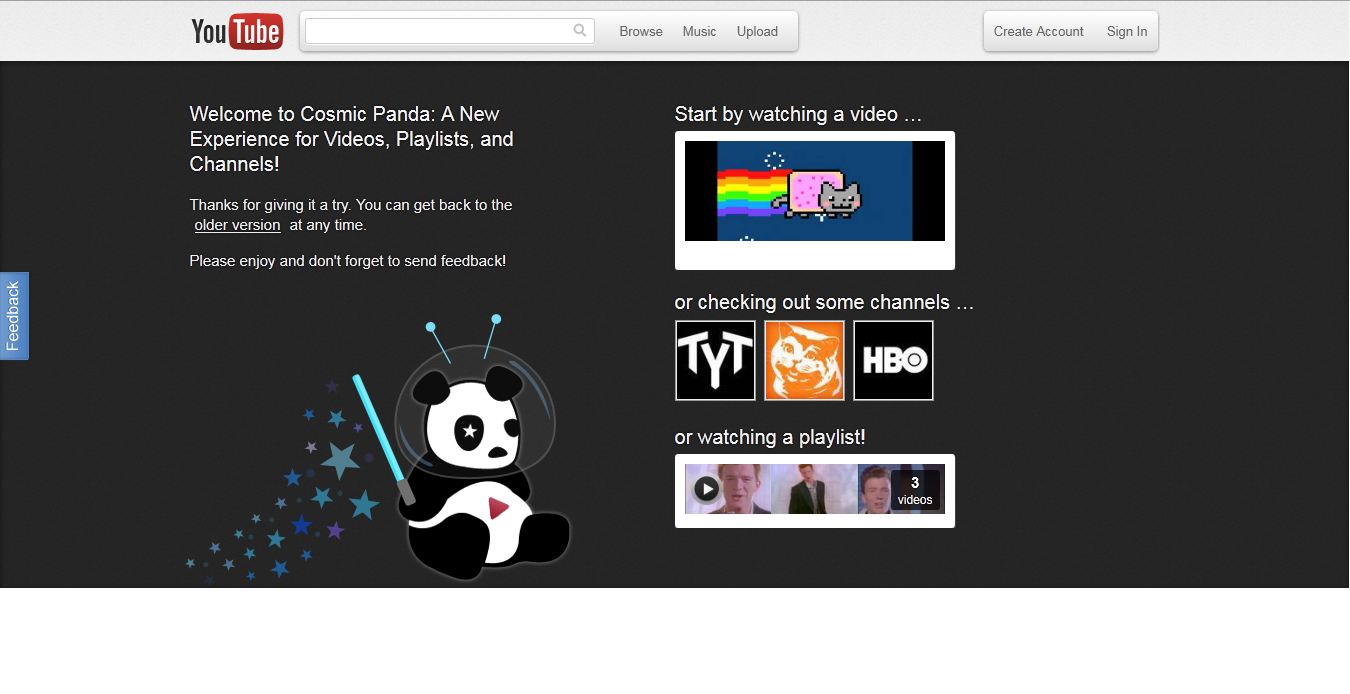The image size is (1350, 694).
Task: Select Upload in the top navigation
Action: pyautogui.click(x=757, y=32)
